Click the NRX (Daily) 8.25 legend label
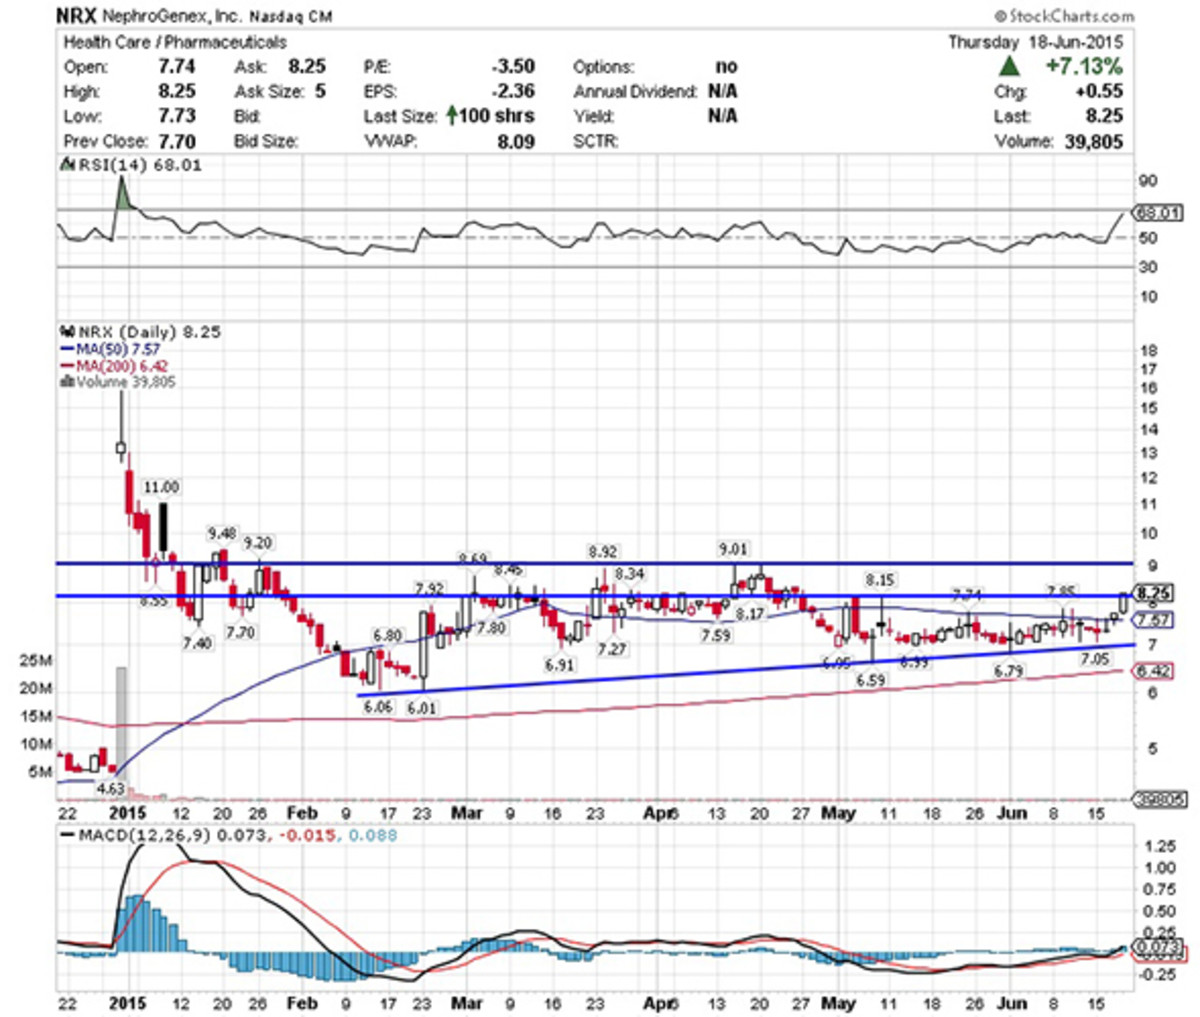The width and height of the screenshot is (1200, 1017). (x=140, y=332)
